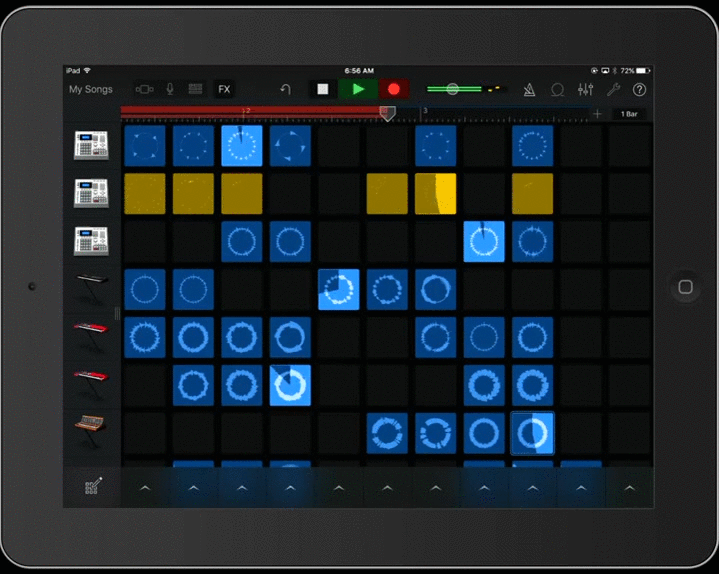Open help question mark icon
This screenshot has width=719, height=574.
639,89
